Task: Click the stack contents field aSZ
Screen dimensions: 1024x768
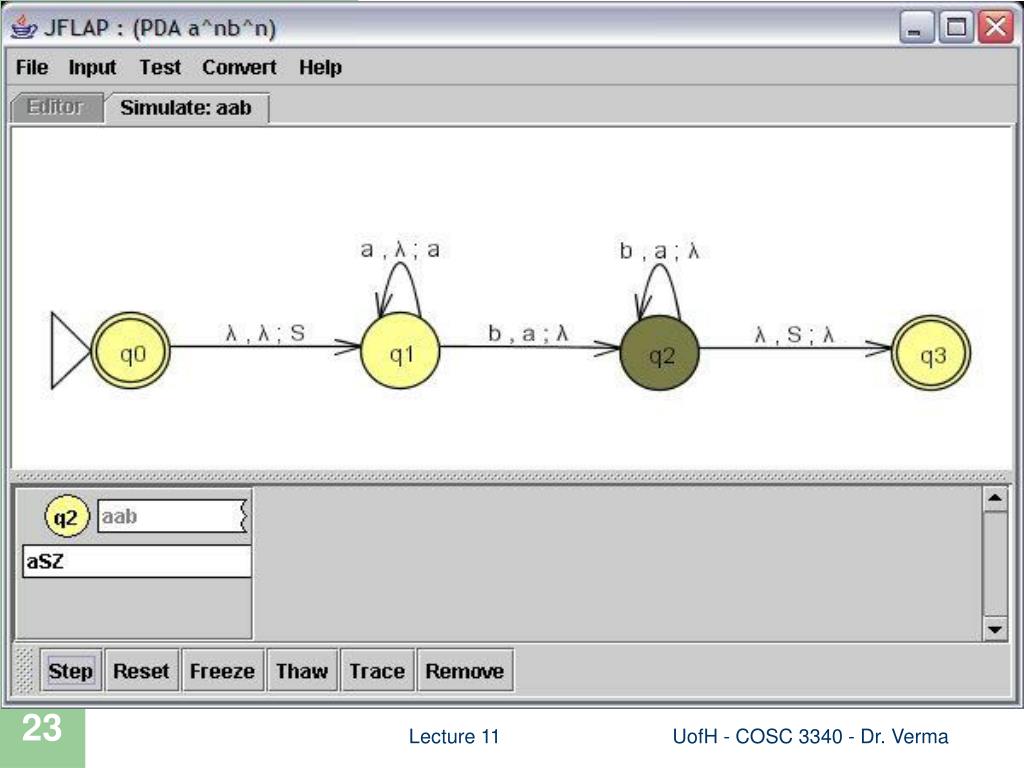Action: click(x=136, y=561)
